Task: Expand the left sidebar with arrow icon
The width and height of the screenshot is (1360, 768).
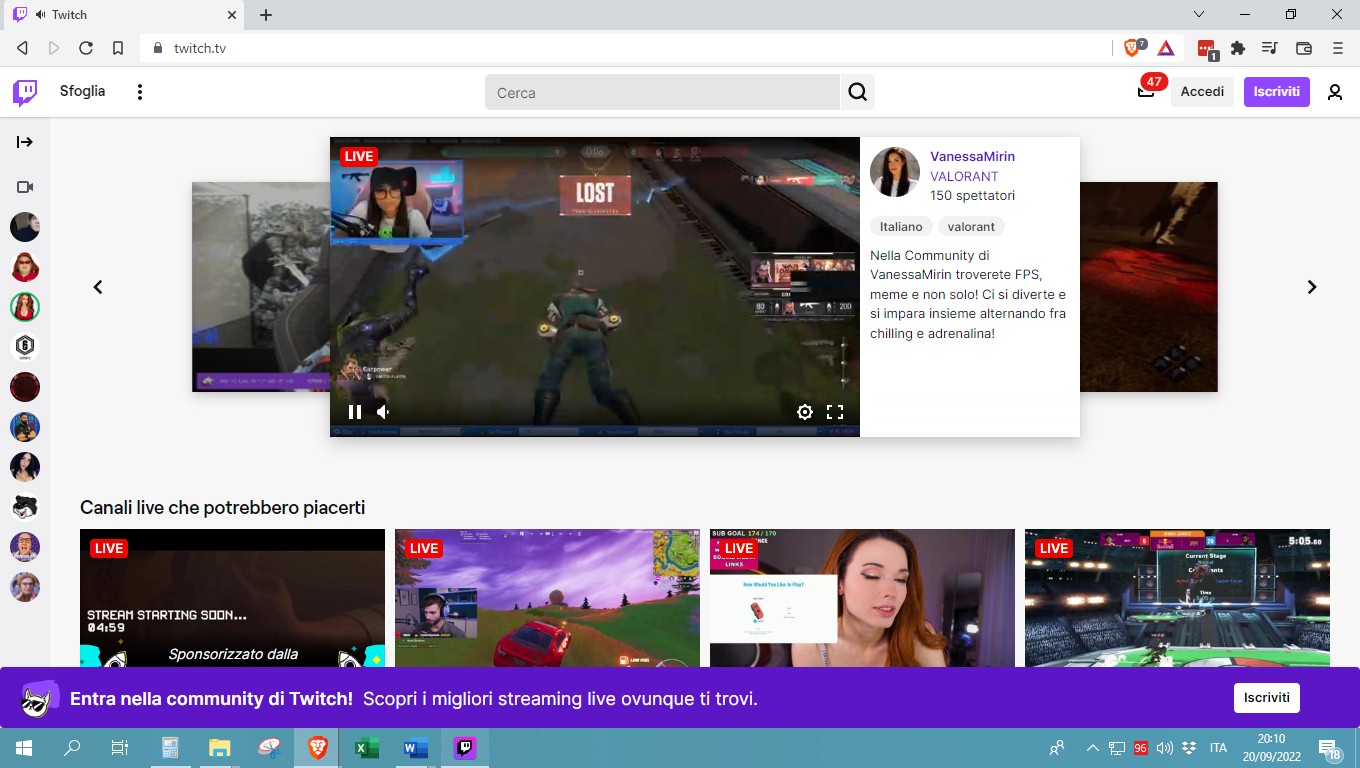Action: click(x=25, y=142)
